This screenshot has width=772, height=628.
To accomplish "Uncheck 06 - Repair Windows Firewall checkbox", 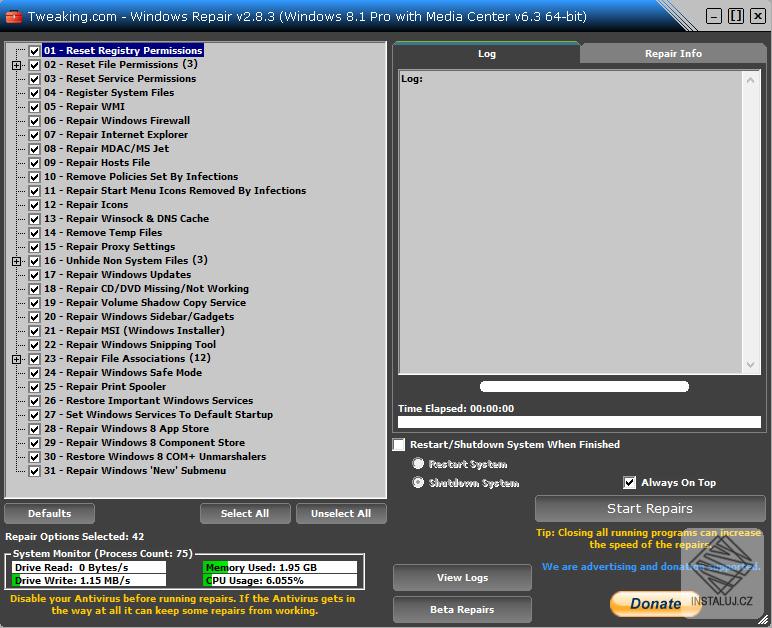I will [34, 121].
